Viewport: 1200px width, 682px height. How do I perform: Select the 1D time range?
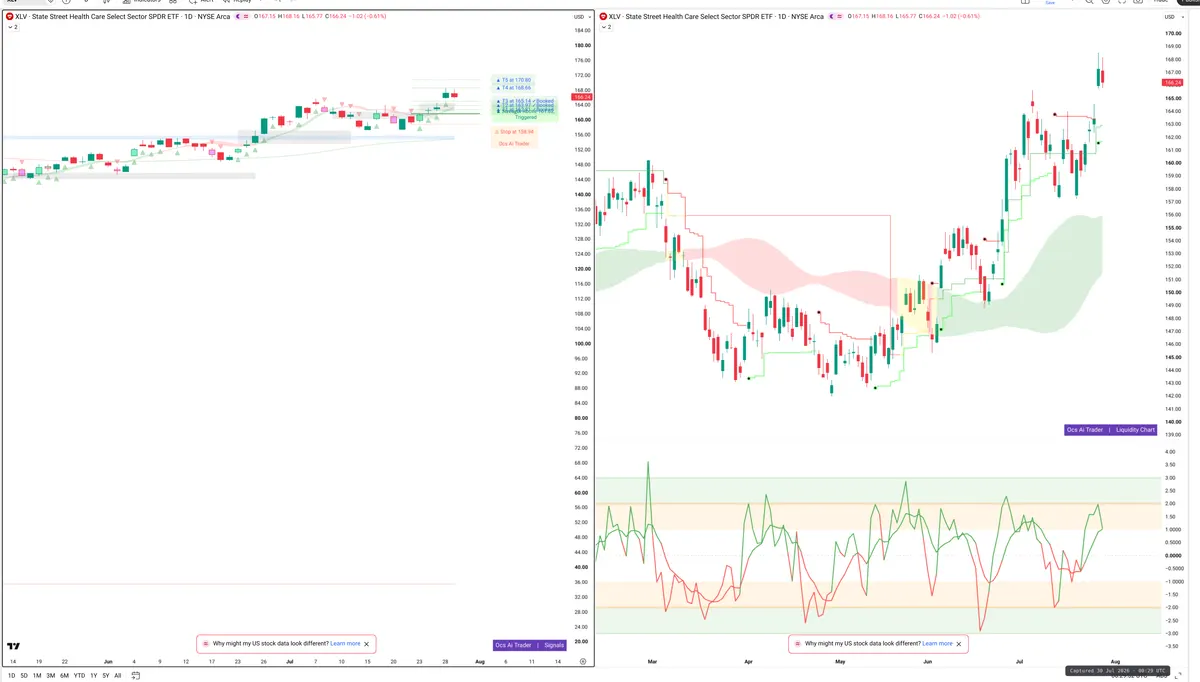12,675
